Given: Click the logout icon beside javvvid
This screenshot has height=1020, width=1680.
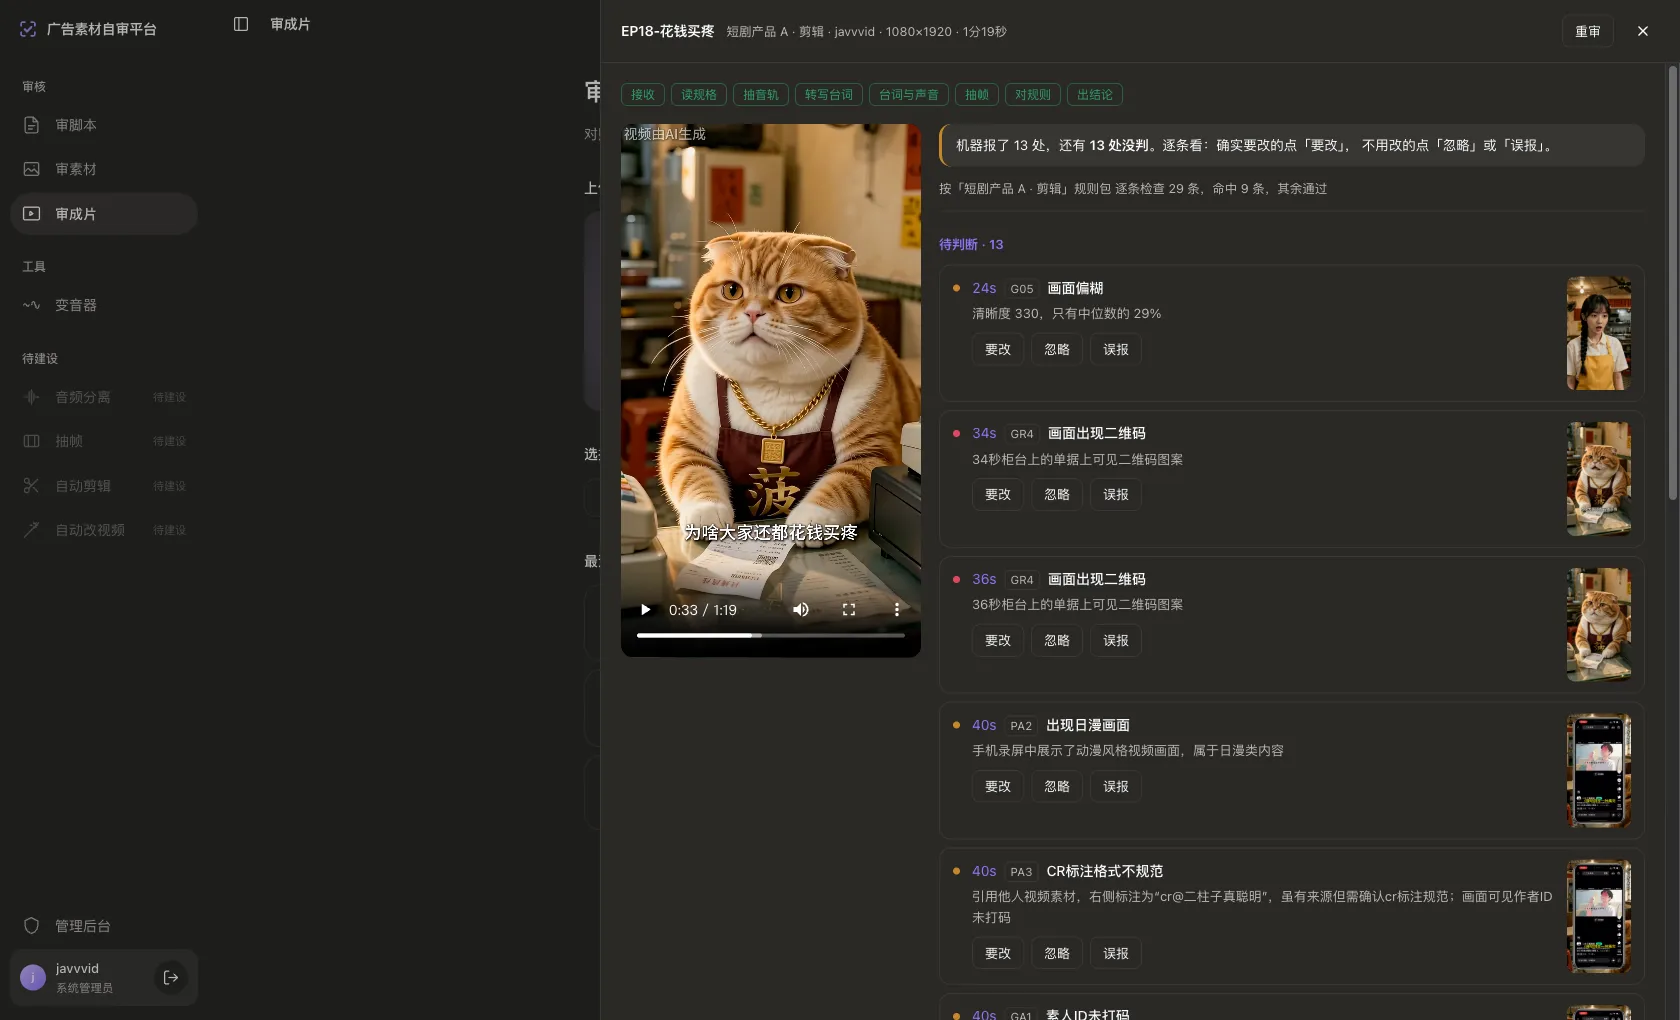Looking at the screenshot, I should (171, 977).
